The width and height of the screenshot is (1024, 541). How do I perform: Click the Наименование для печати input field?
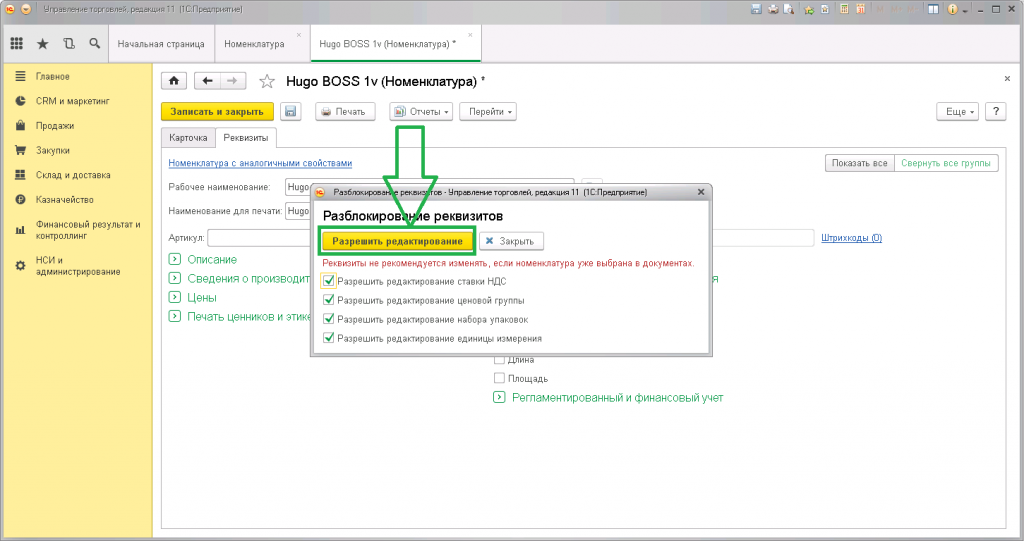pos(298,211)
